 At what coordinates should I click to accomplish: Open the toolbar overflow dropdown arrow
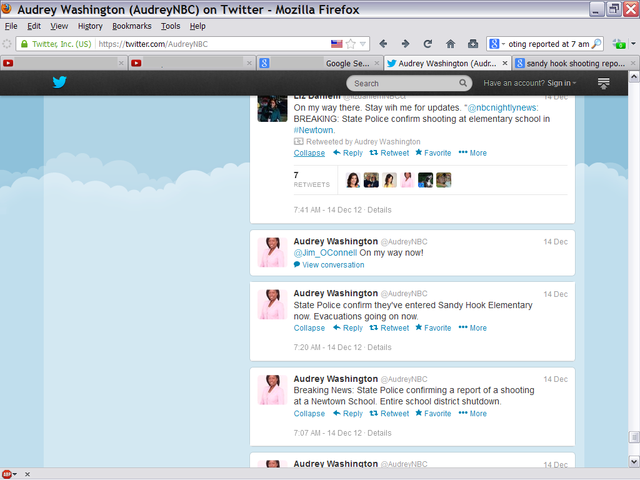633,44
